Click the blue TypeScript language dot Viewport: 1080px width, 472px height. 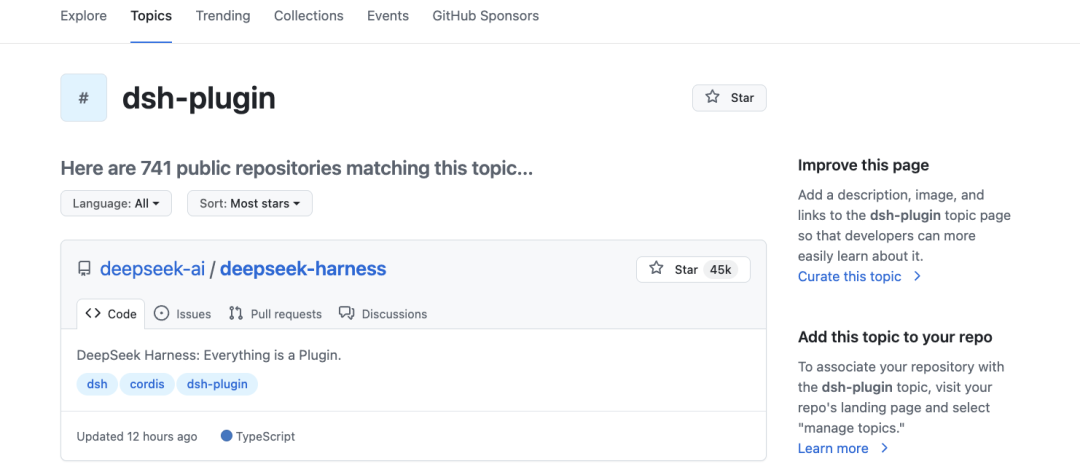[x=227, y=435]
